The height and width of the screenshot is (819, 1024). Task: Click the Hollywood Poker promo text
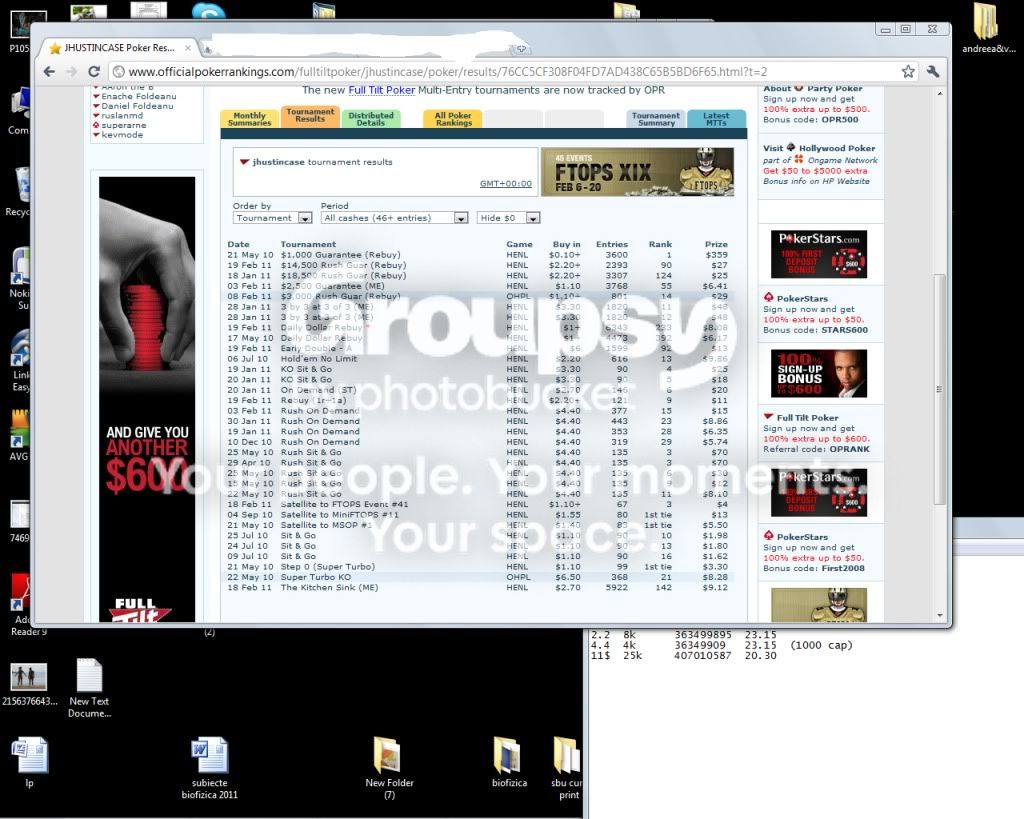tap(820, 165)
